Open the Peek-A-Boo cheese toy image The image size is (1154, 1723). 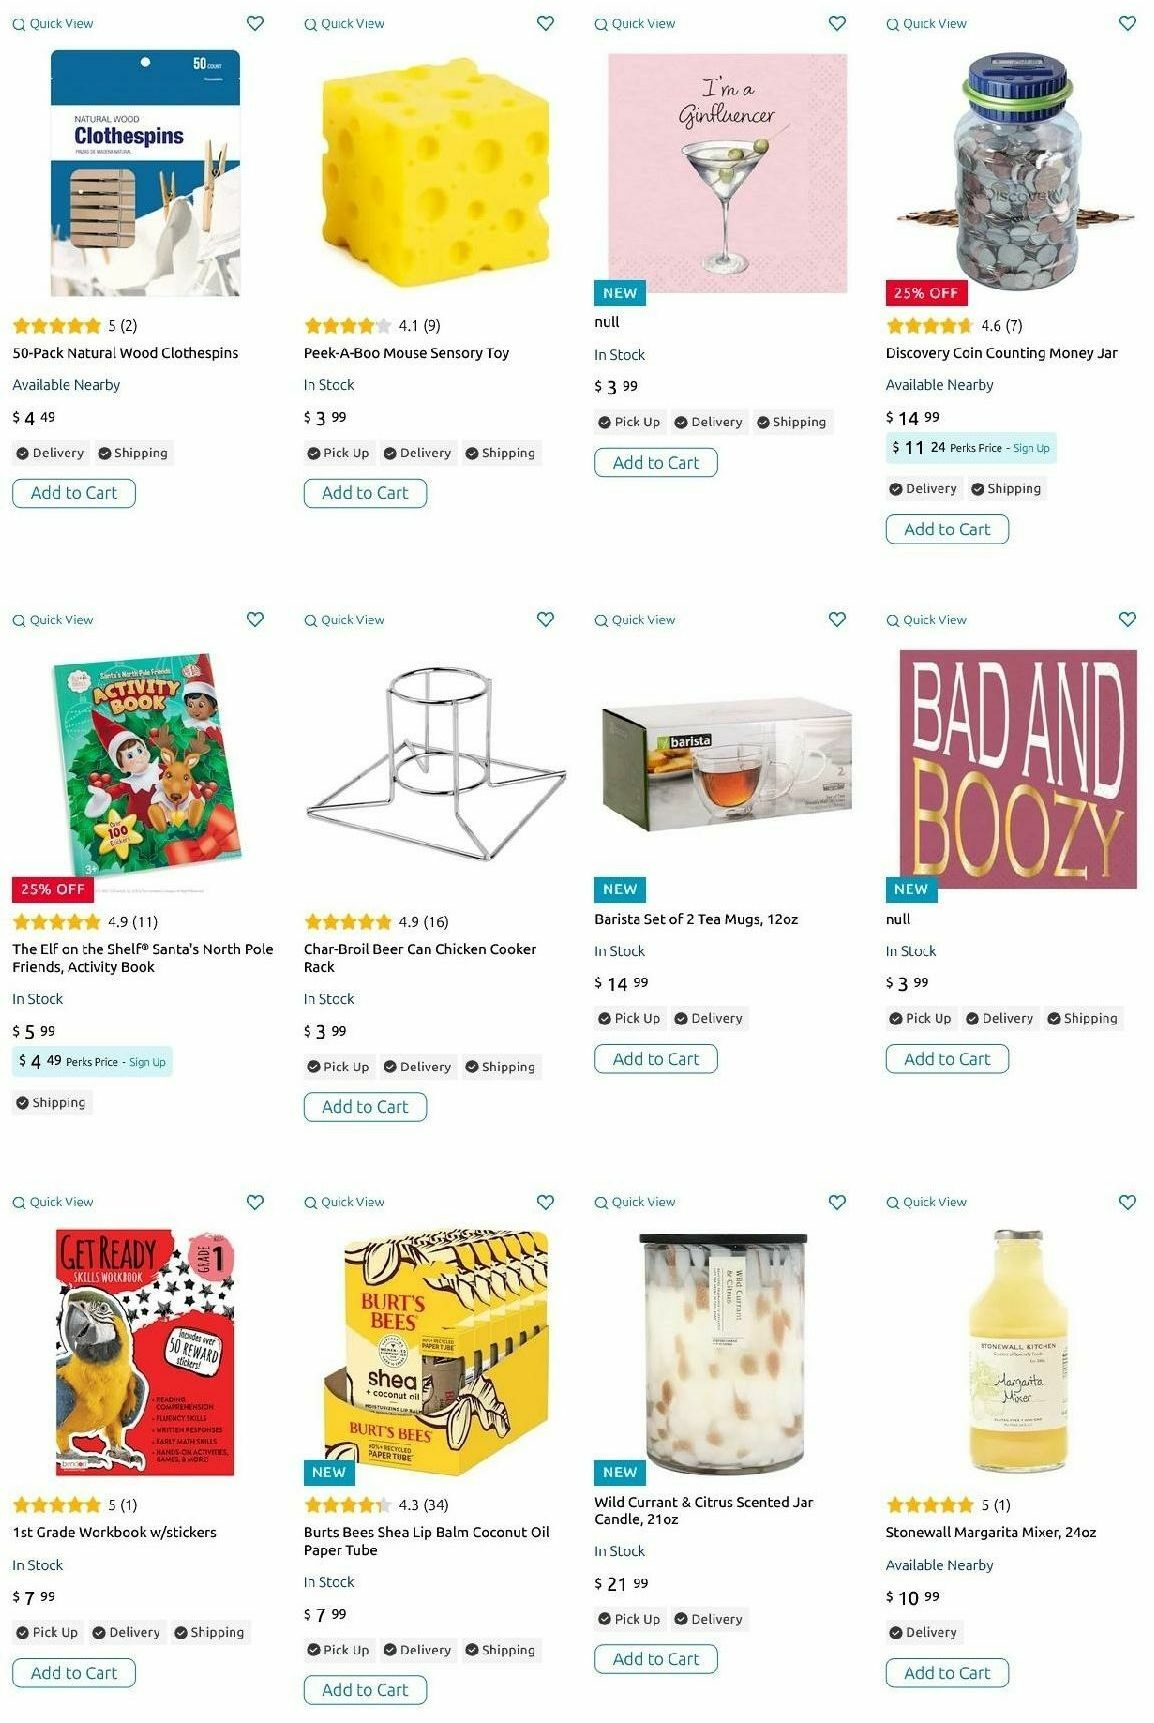436,172
